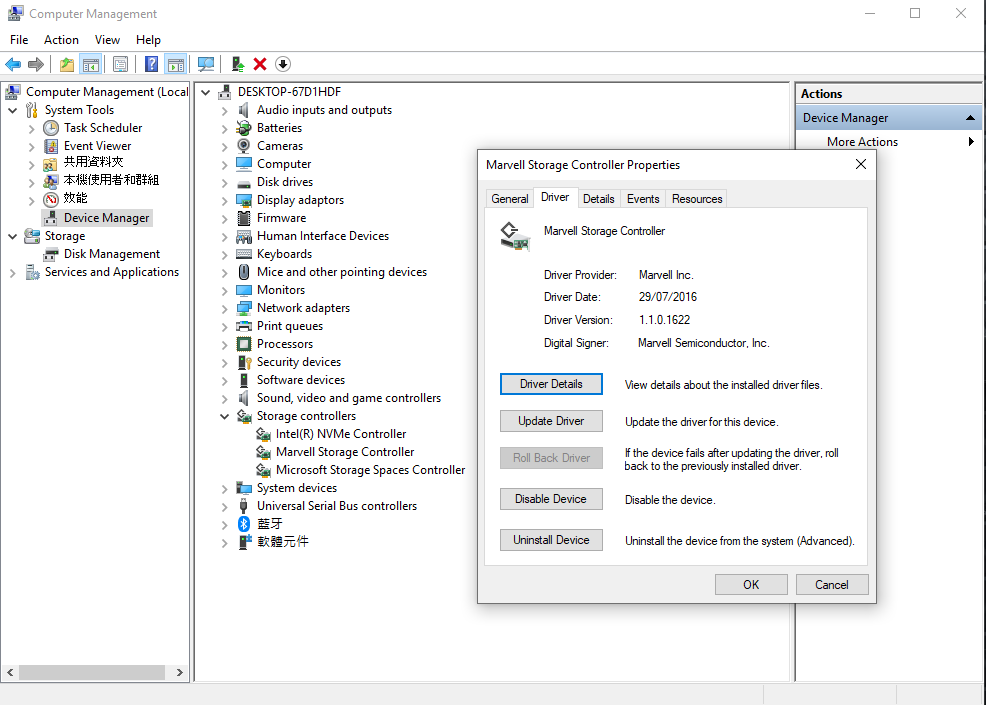Click the Up one level folder icon
Viewport: 986px width, 705px height.
66,64
